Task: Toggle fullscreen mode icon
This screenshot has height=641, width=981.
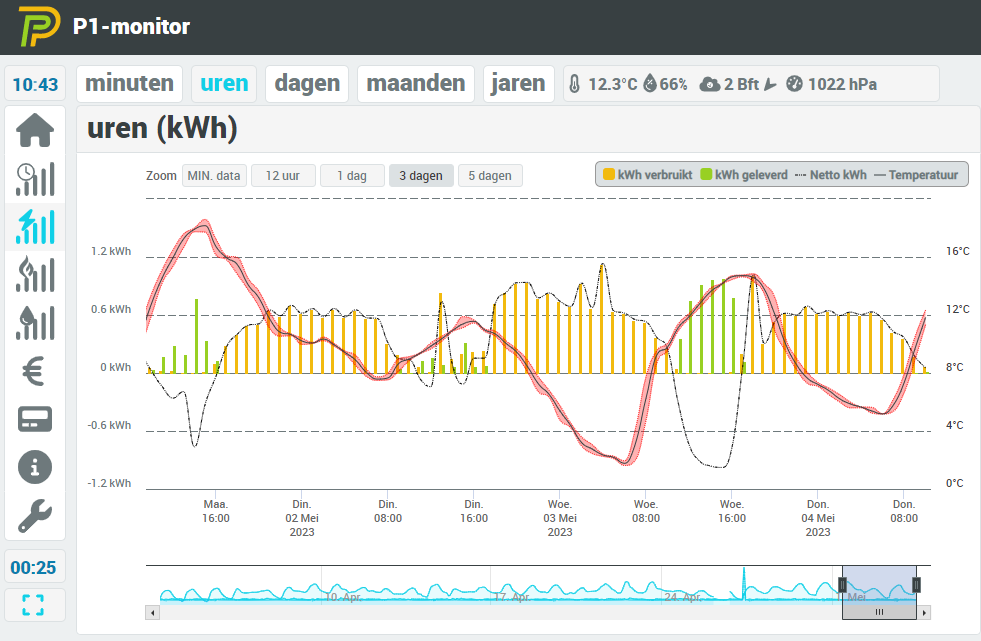Action: click(33, 605)
